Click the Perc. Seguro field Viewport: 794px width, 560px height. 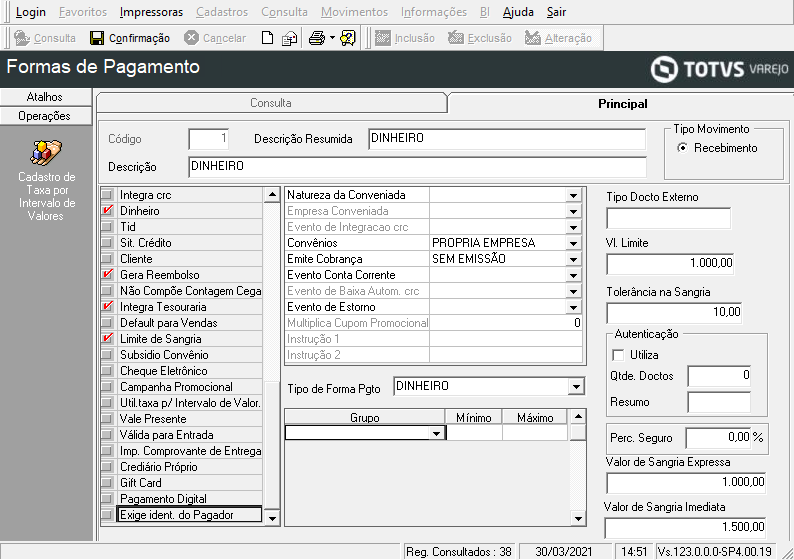pos(718,437)
